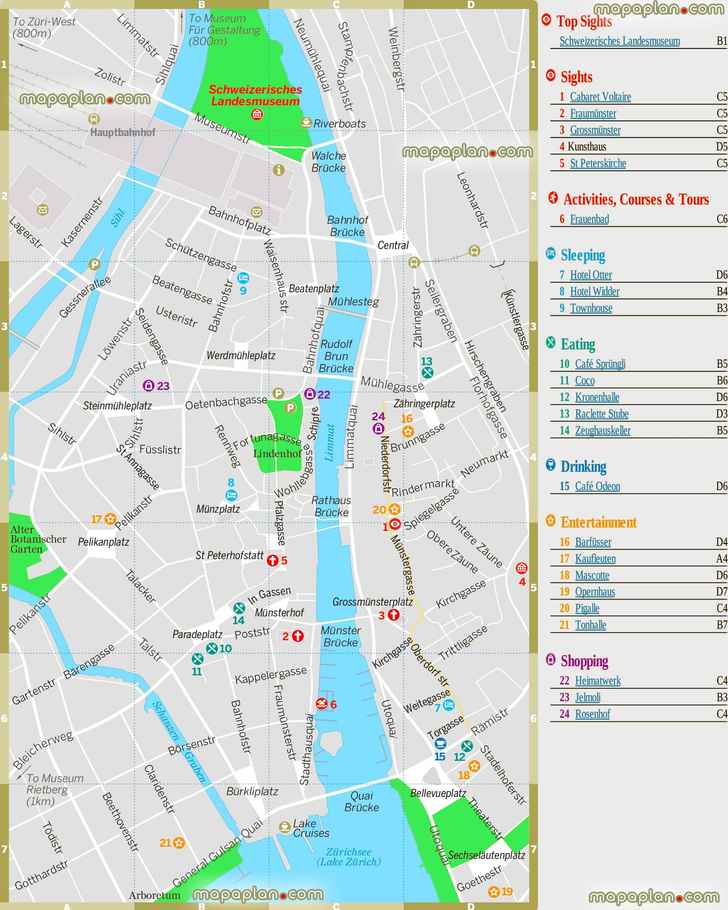
Task: Click map marker 10 restaurant icon at Paradeplatz
Action: click(x=212, y=648)
